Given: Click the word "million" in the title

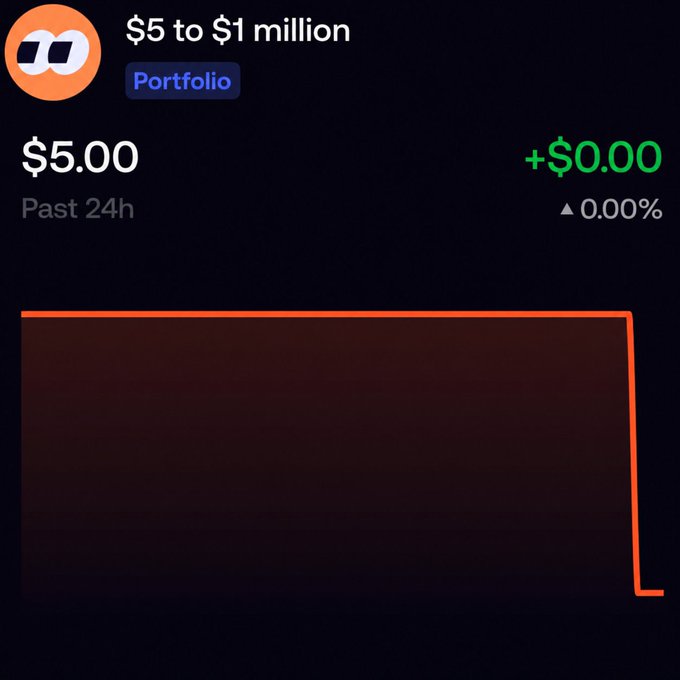Looking at the screenshot, I should (x=301, y=31).
